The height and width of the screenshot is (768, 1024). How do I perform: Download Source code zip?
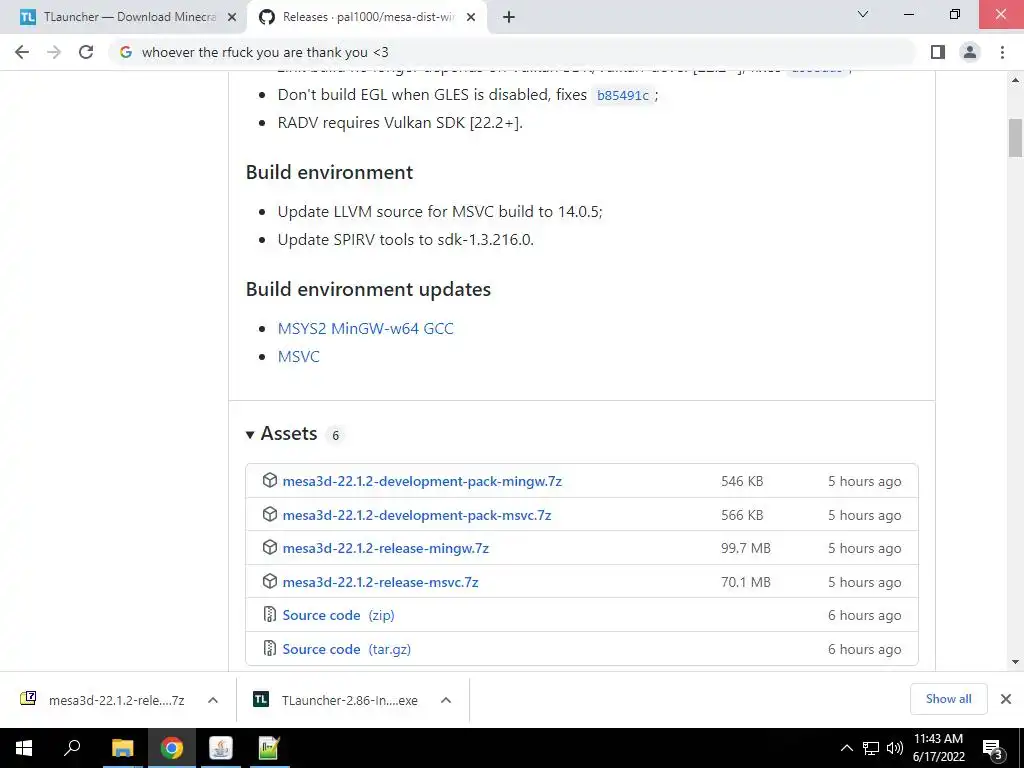coord(338,615)
